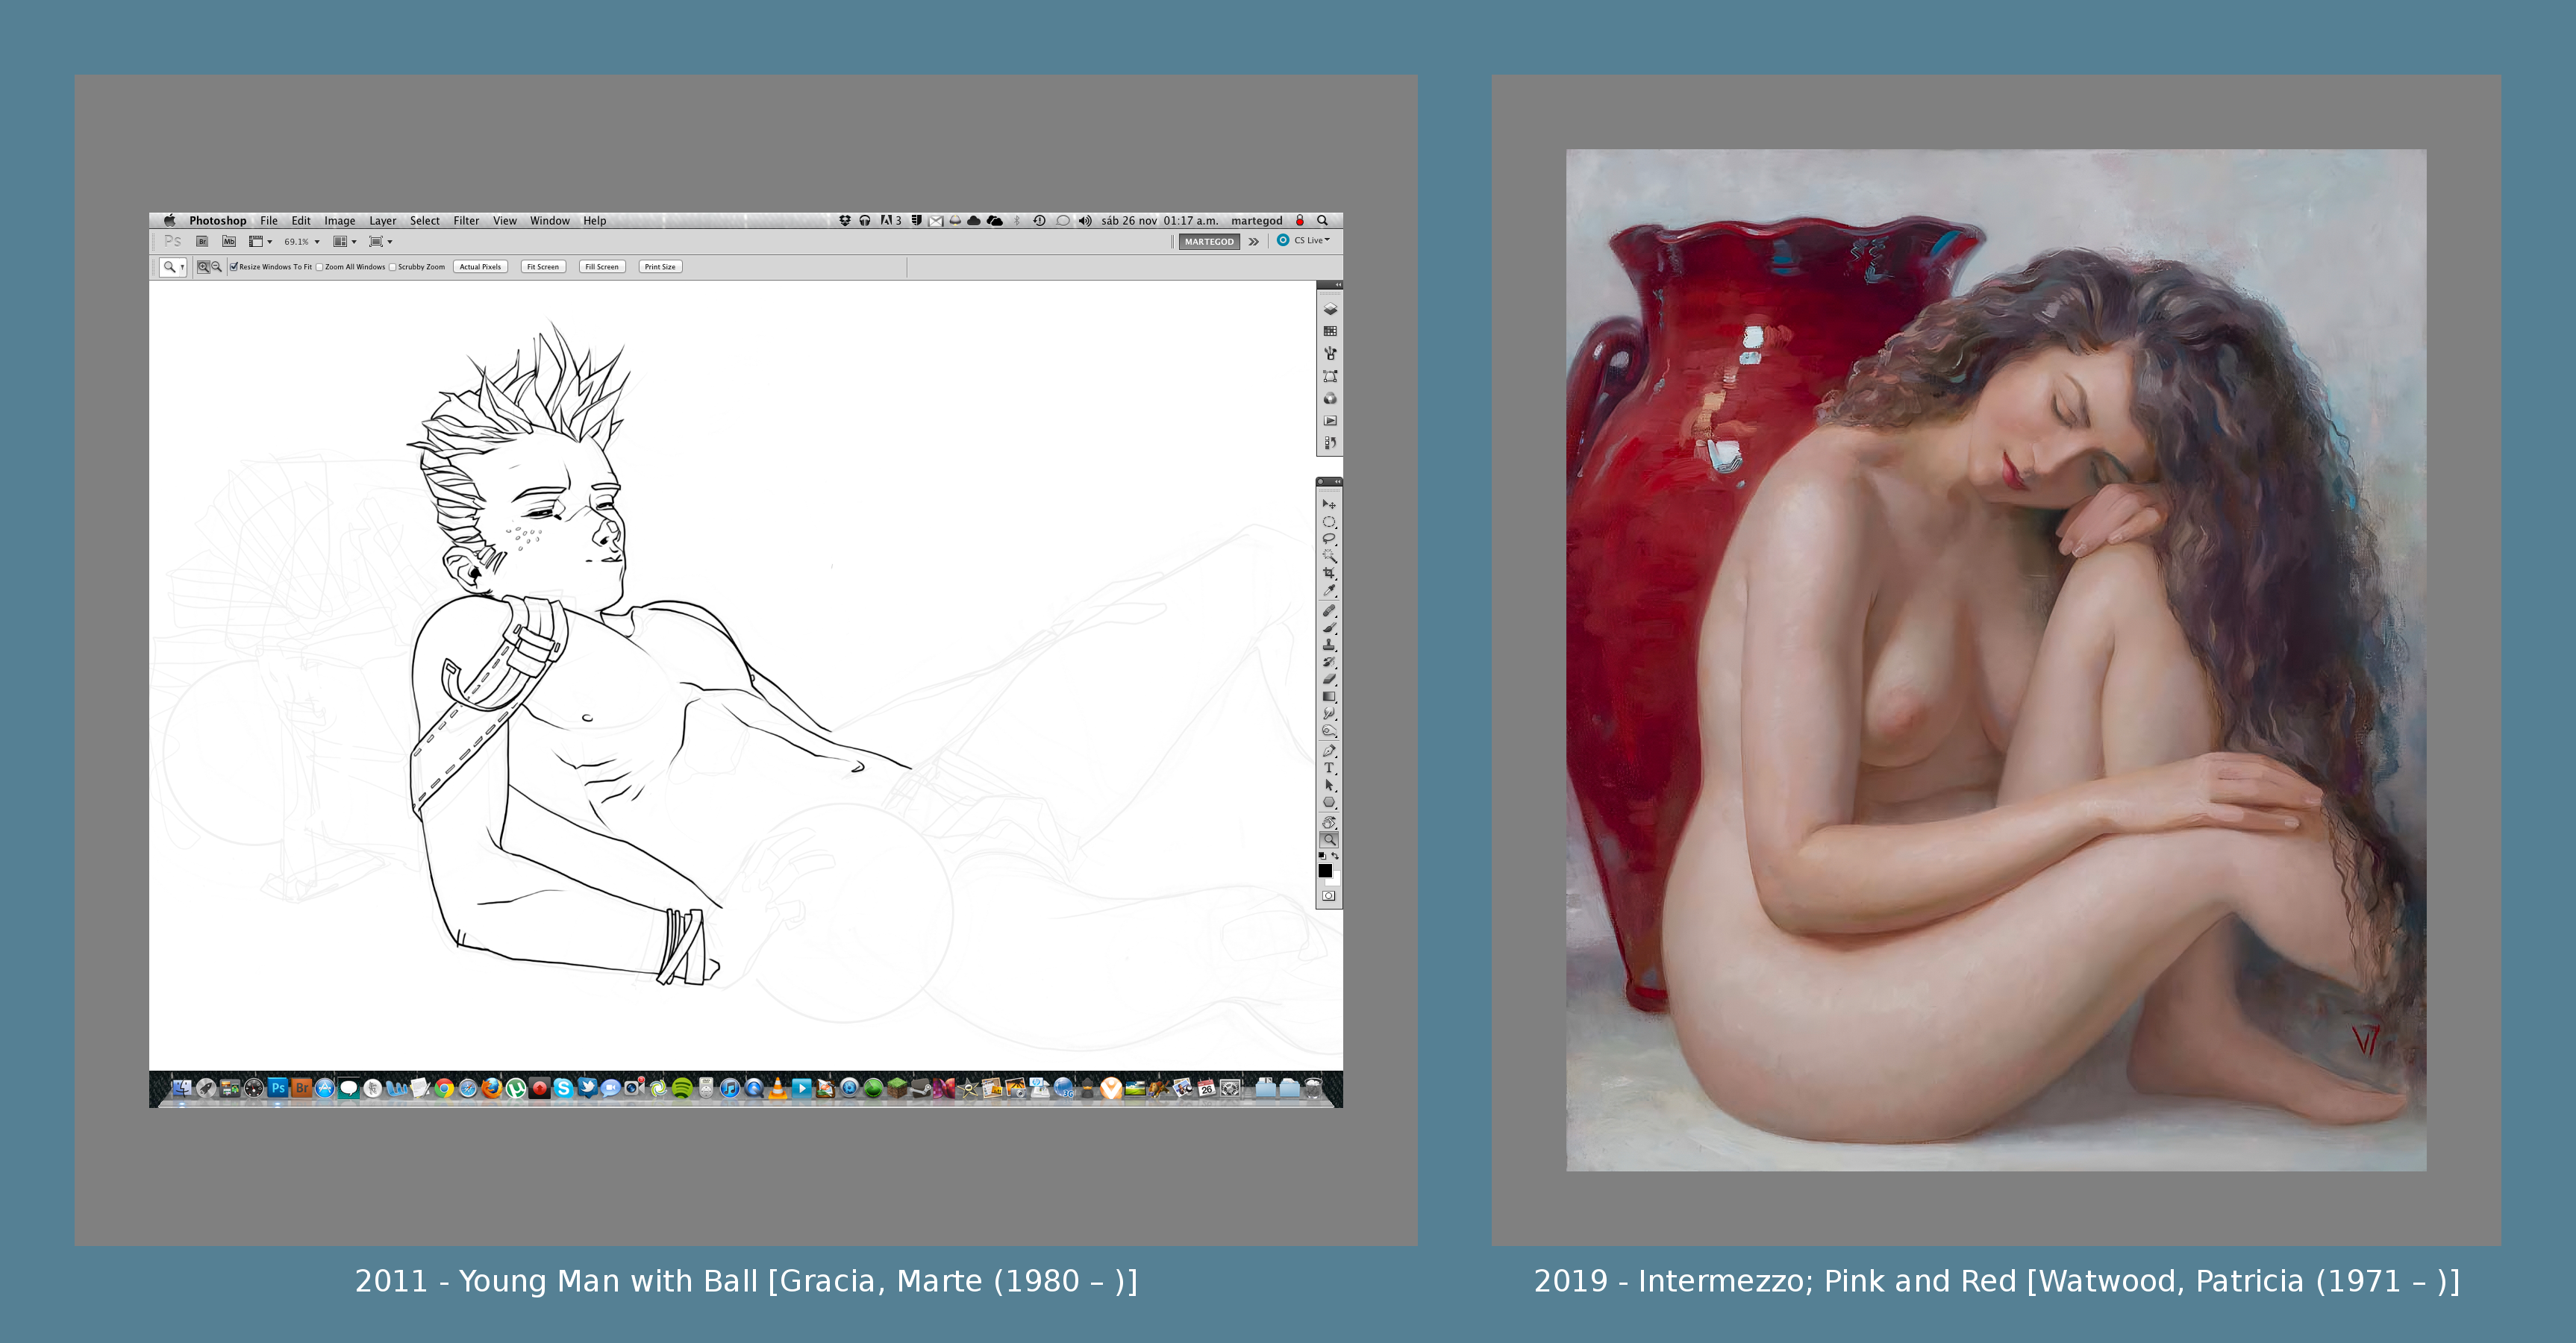Viewport: 2576px width, 1343px height.
Task: Choose the Zoom In mode button
Action: click(203, 267)
